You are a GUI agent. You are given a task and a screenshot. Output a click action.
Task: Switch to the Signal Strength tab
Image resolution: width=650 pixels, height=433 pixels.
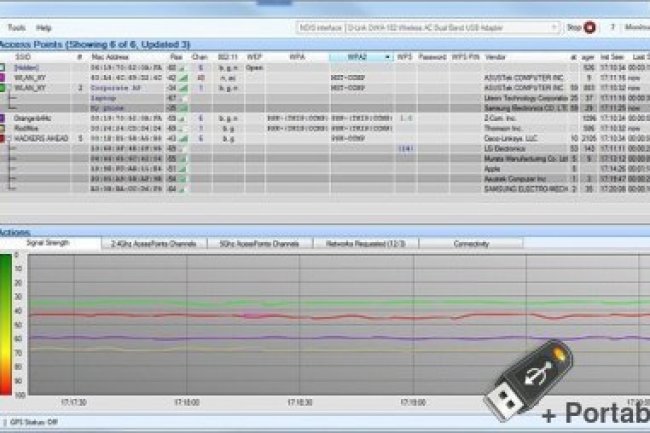coord(50,243)
